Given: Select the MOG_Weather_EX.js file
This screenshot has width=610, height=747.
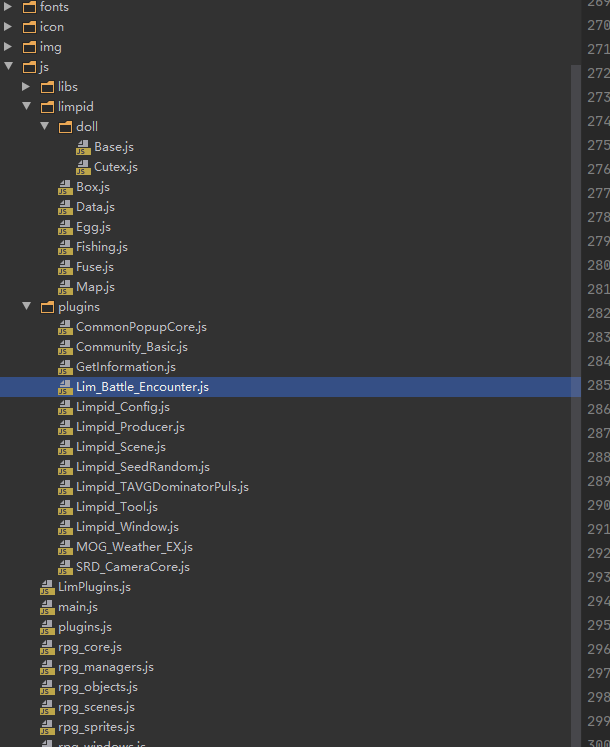Looking at the screenshot, I should tap(134, 547).
